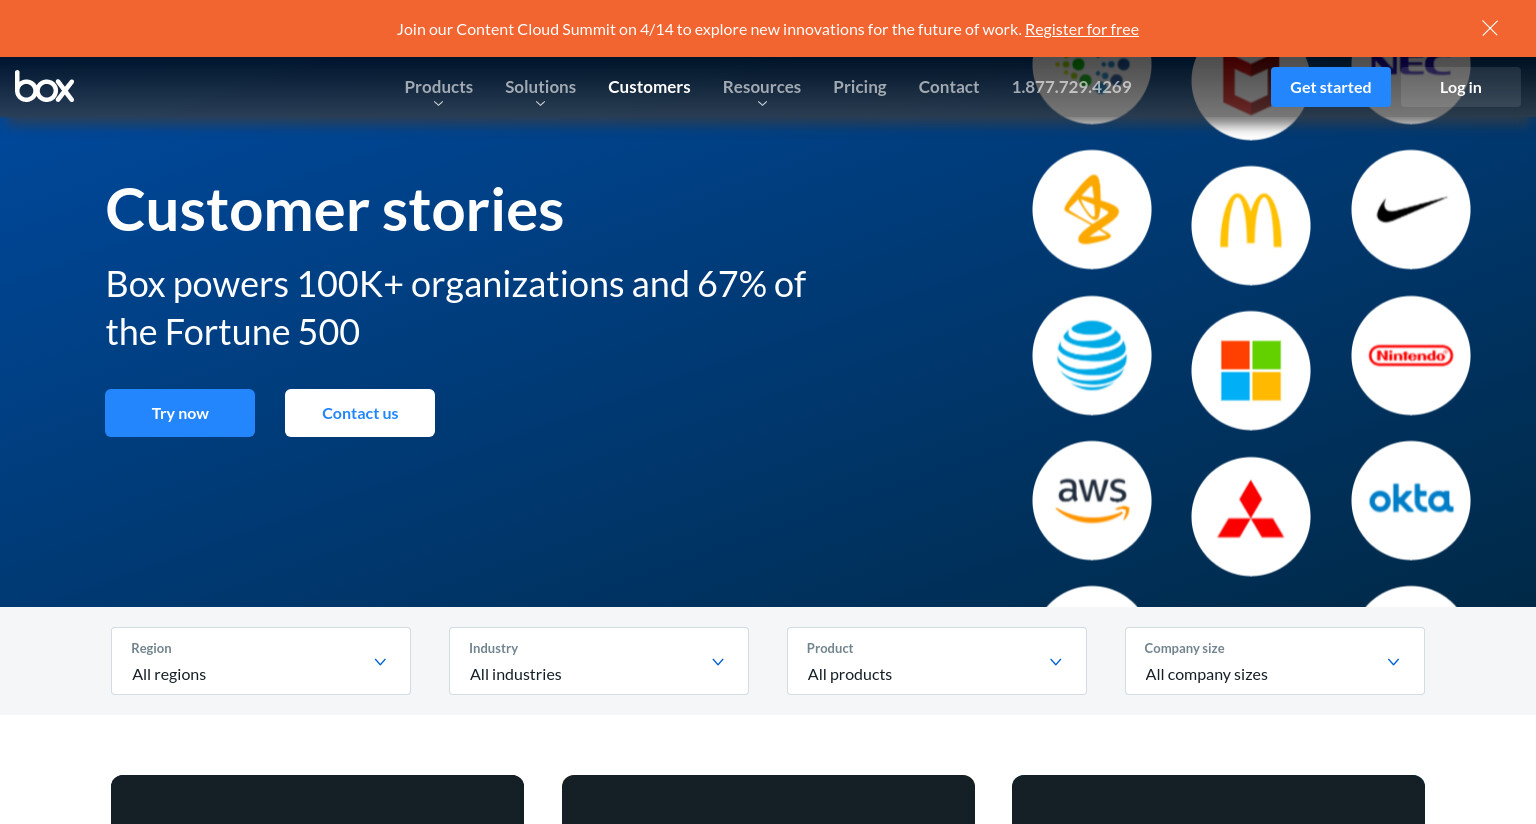Click the Microsoft logo circle
The height and width of the screenshot is (824, 1536).
(1251, 371)
